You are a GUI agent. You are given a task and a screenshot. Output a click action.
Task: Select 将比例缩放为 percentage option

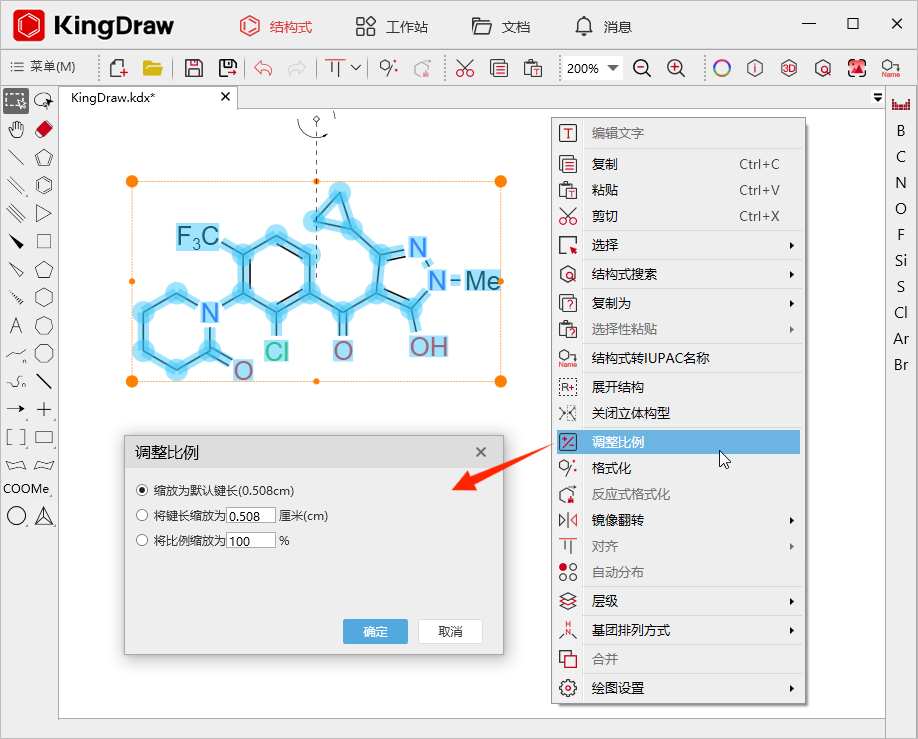coord(141,540)
